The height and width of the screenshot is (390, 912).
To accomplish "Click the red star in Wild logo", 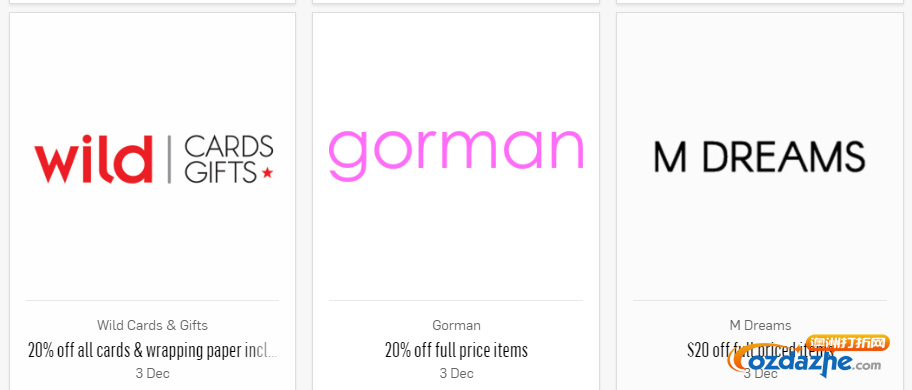I will (268, 173).
